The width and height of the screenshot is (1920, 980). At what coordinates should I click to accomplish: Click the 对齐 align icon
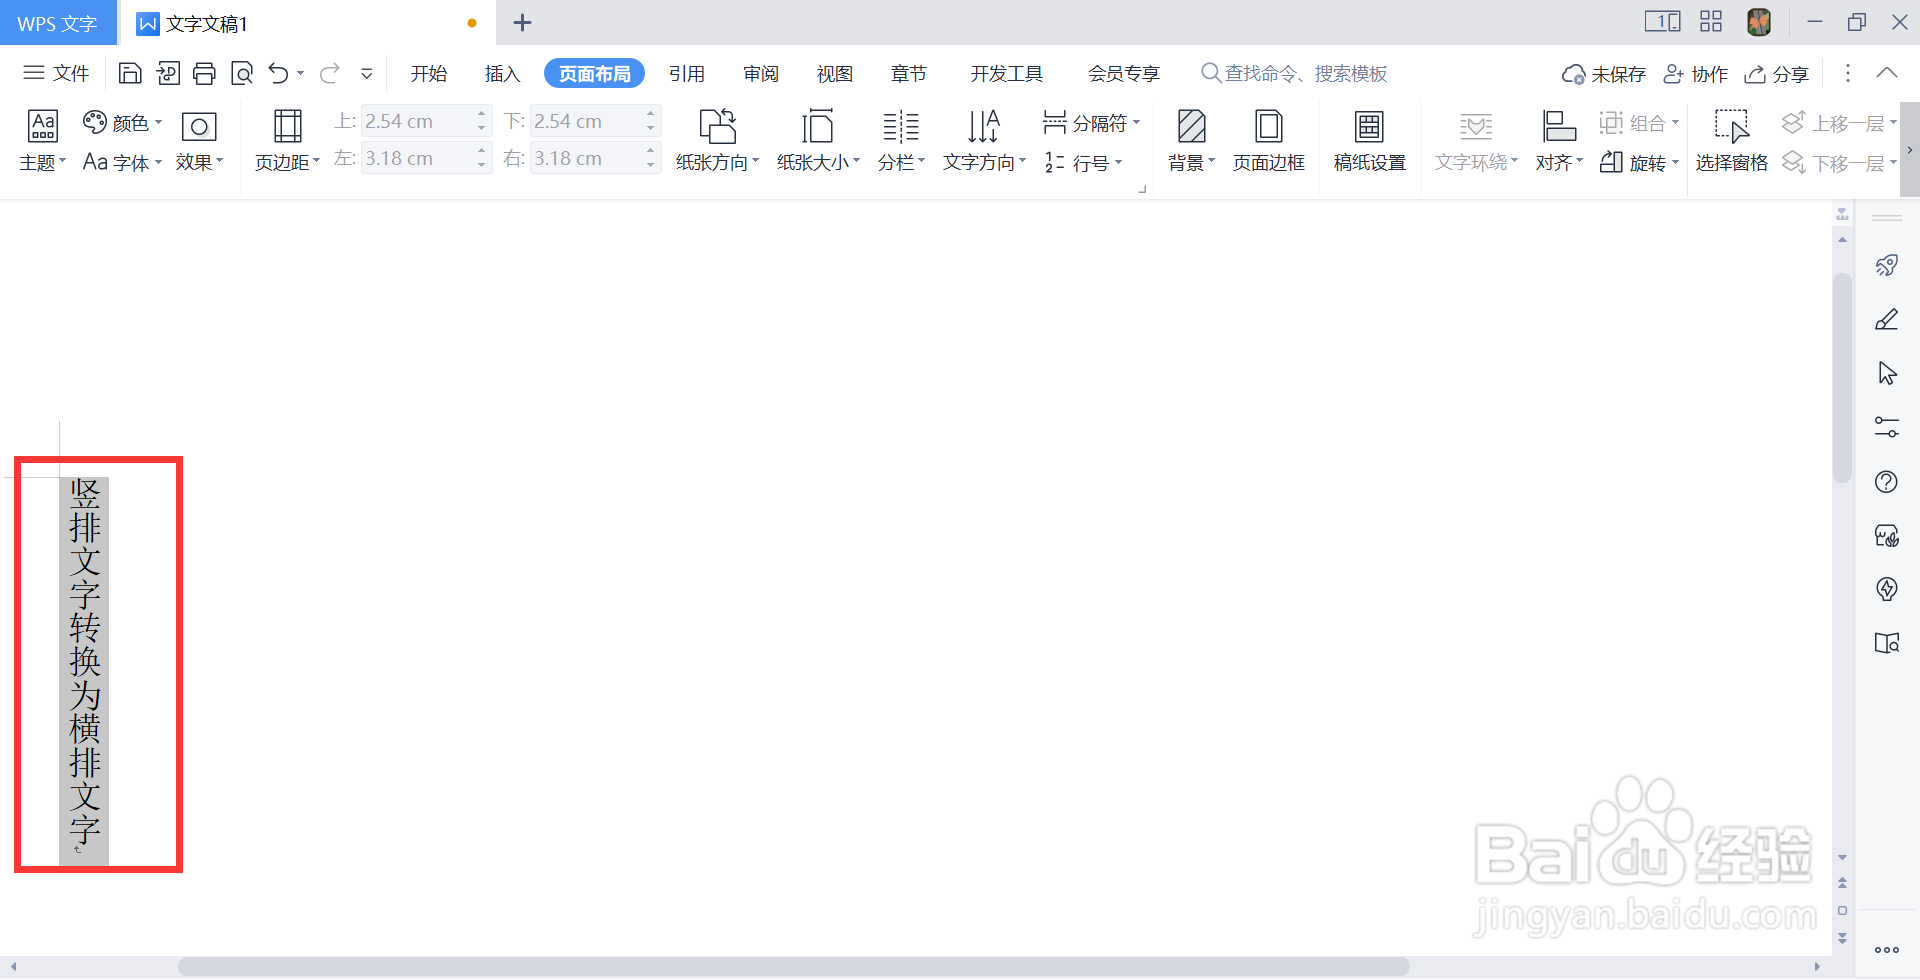pos(1559,126)
